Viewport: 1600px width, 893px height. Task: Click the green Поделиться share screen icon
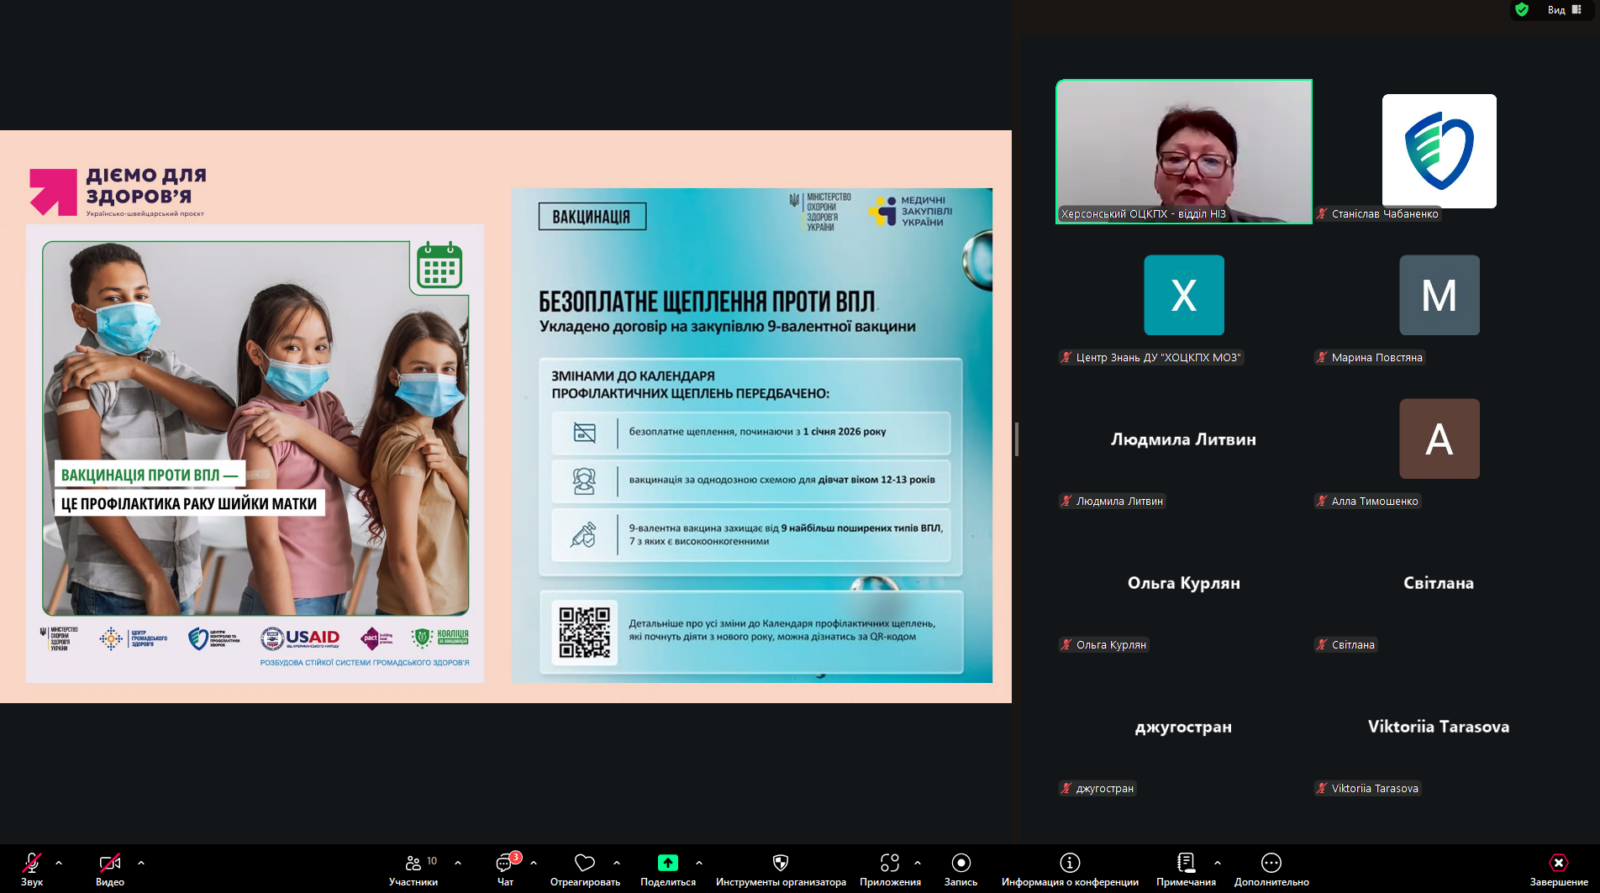[667, 863]
